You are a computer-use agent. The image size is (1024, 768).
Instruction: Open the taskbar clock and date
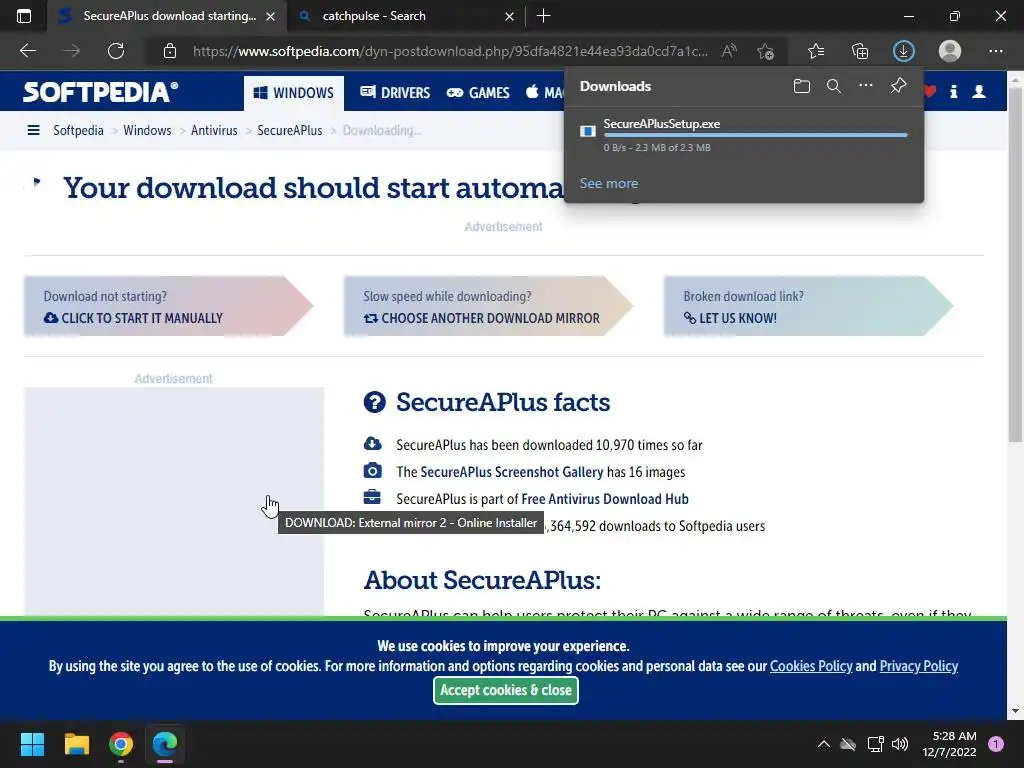949,744
